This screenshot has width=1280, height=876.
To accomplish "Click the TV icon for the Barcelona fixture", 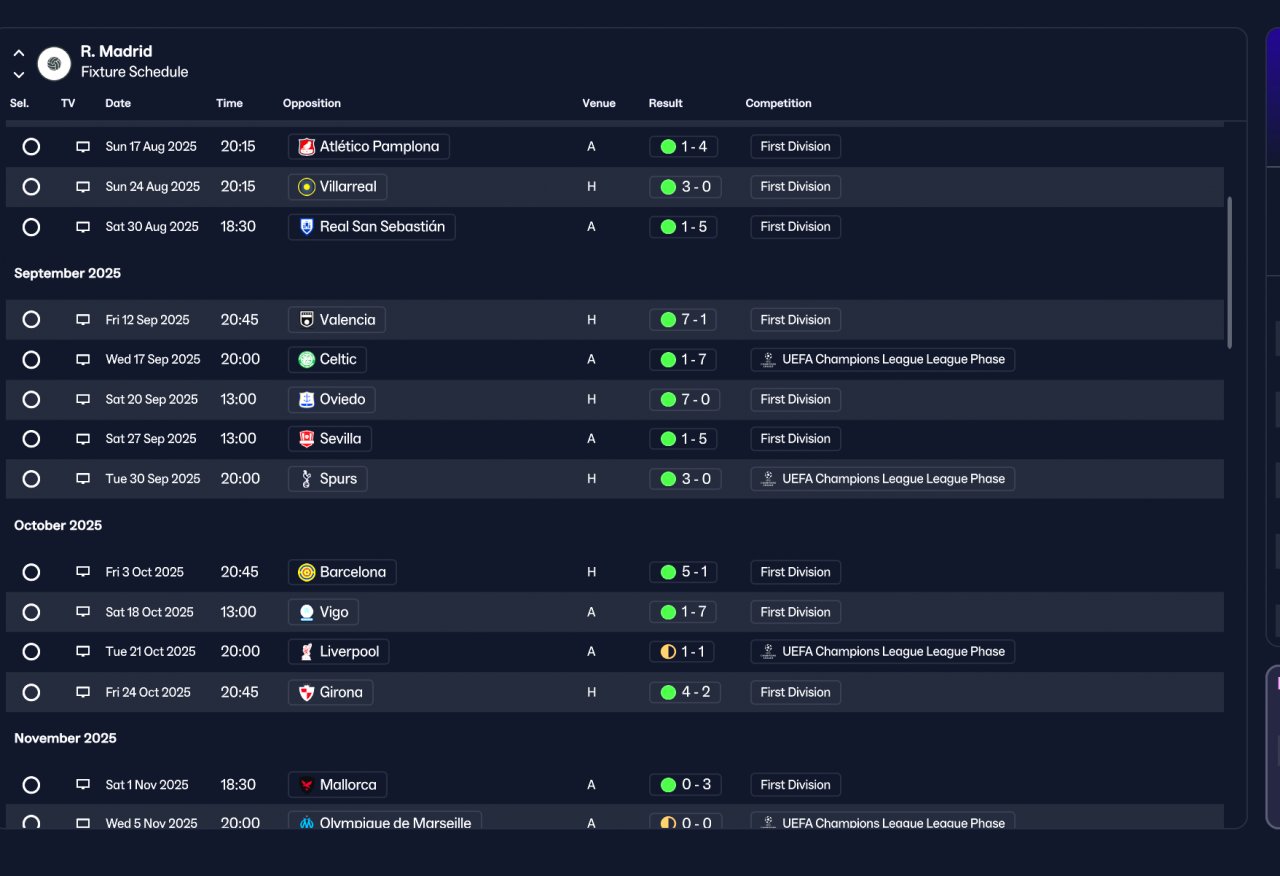I will click(x=83, y=573).
